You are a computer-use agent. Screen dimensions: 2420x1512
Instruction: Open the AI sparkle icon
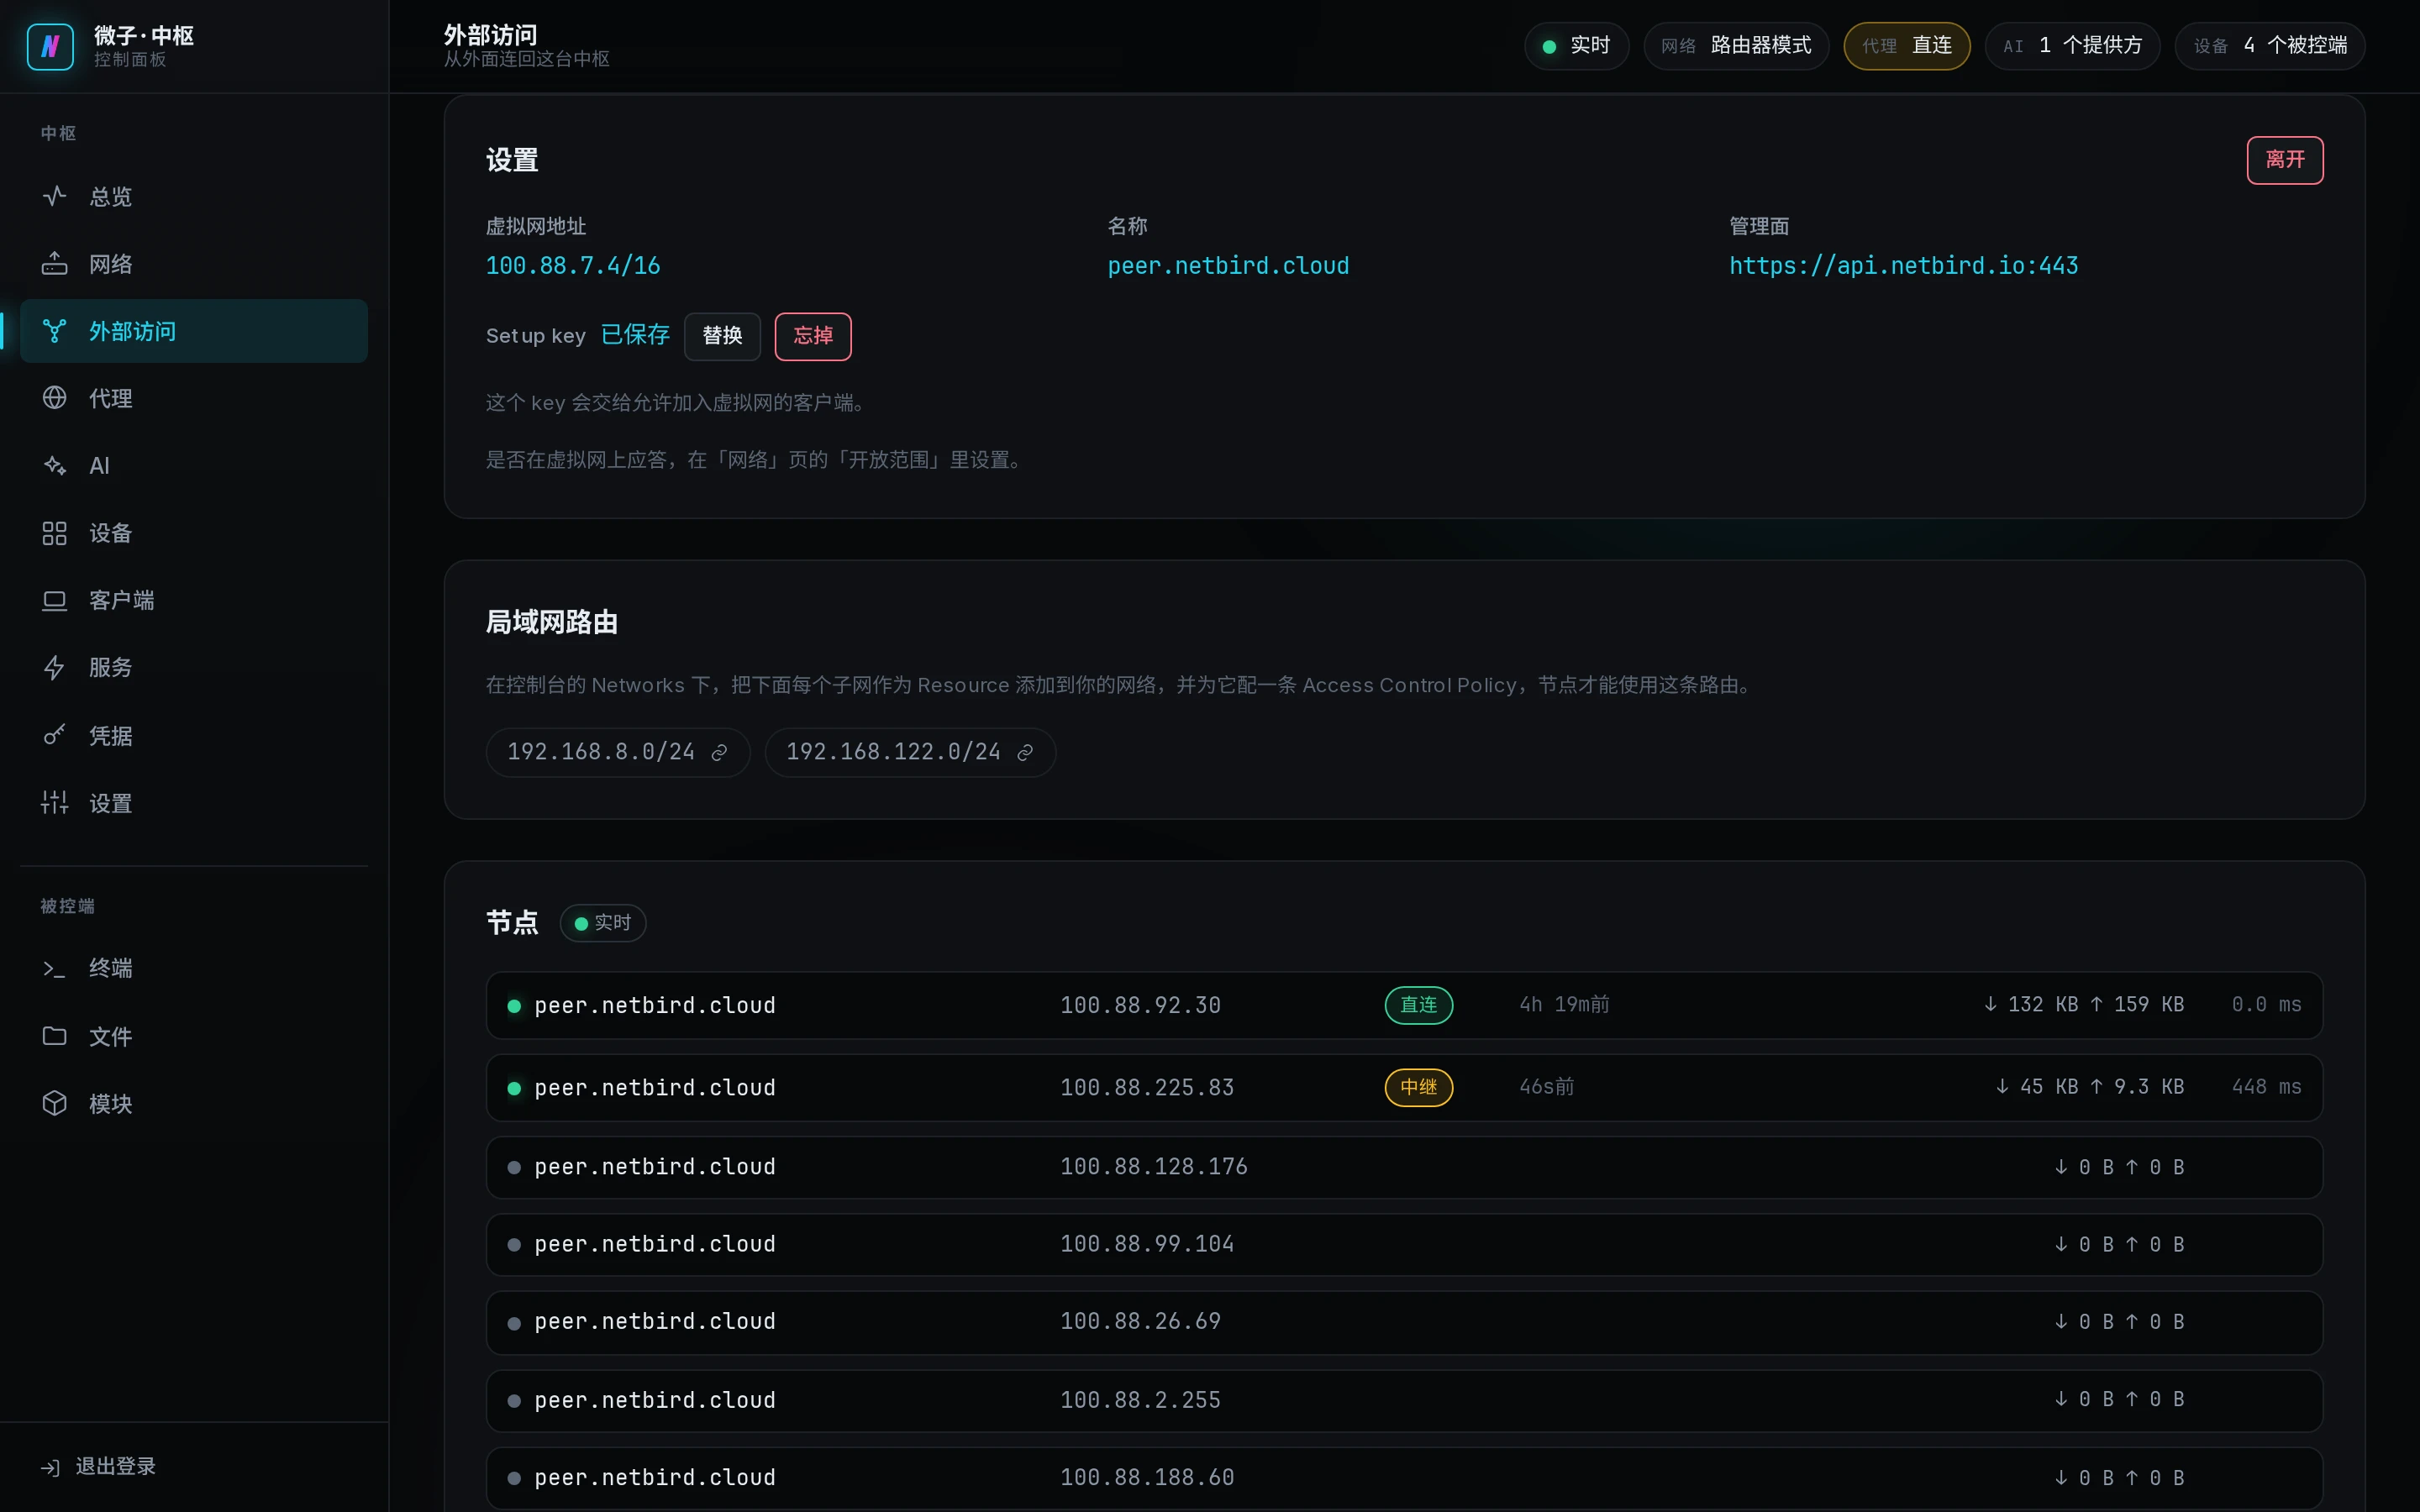pos(54,465)
